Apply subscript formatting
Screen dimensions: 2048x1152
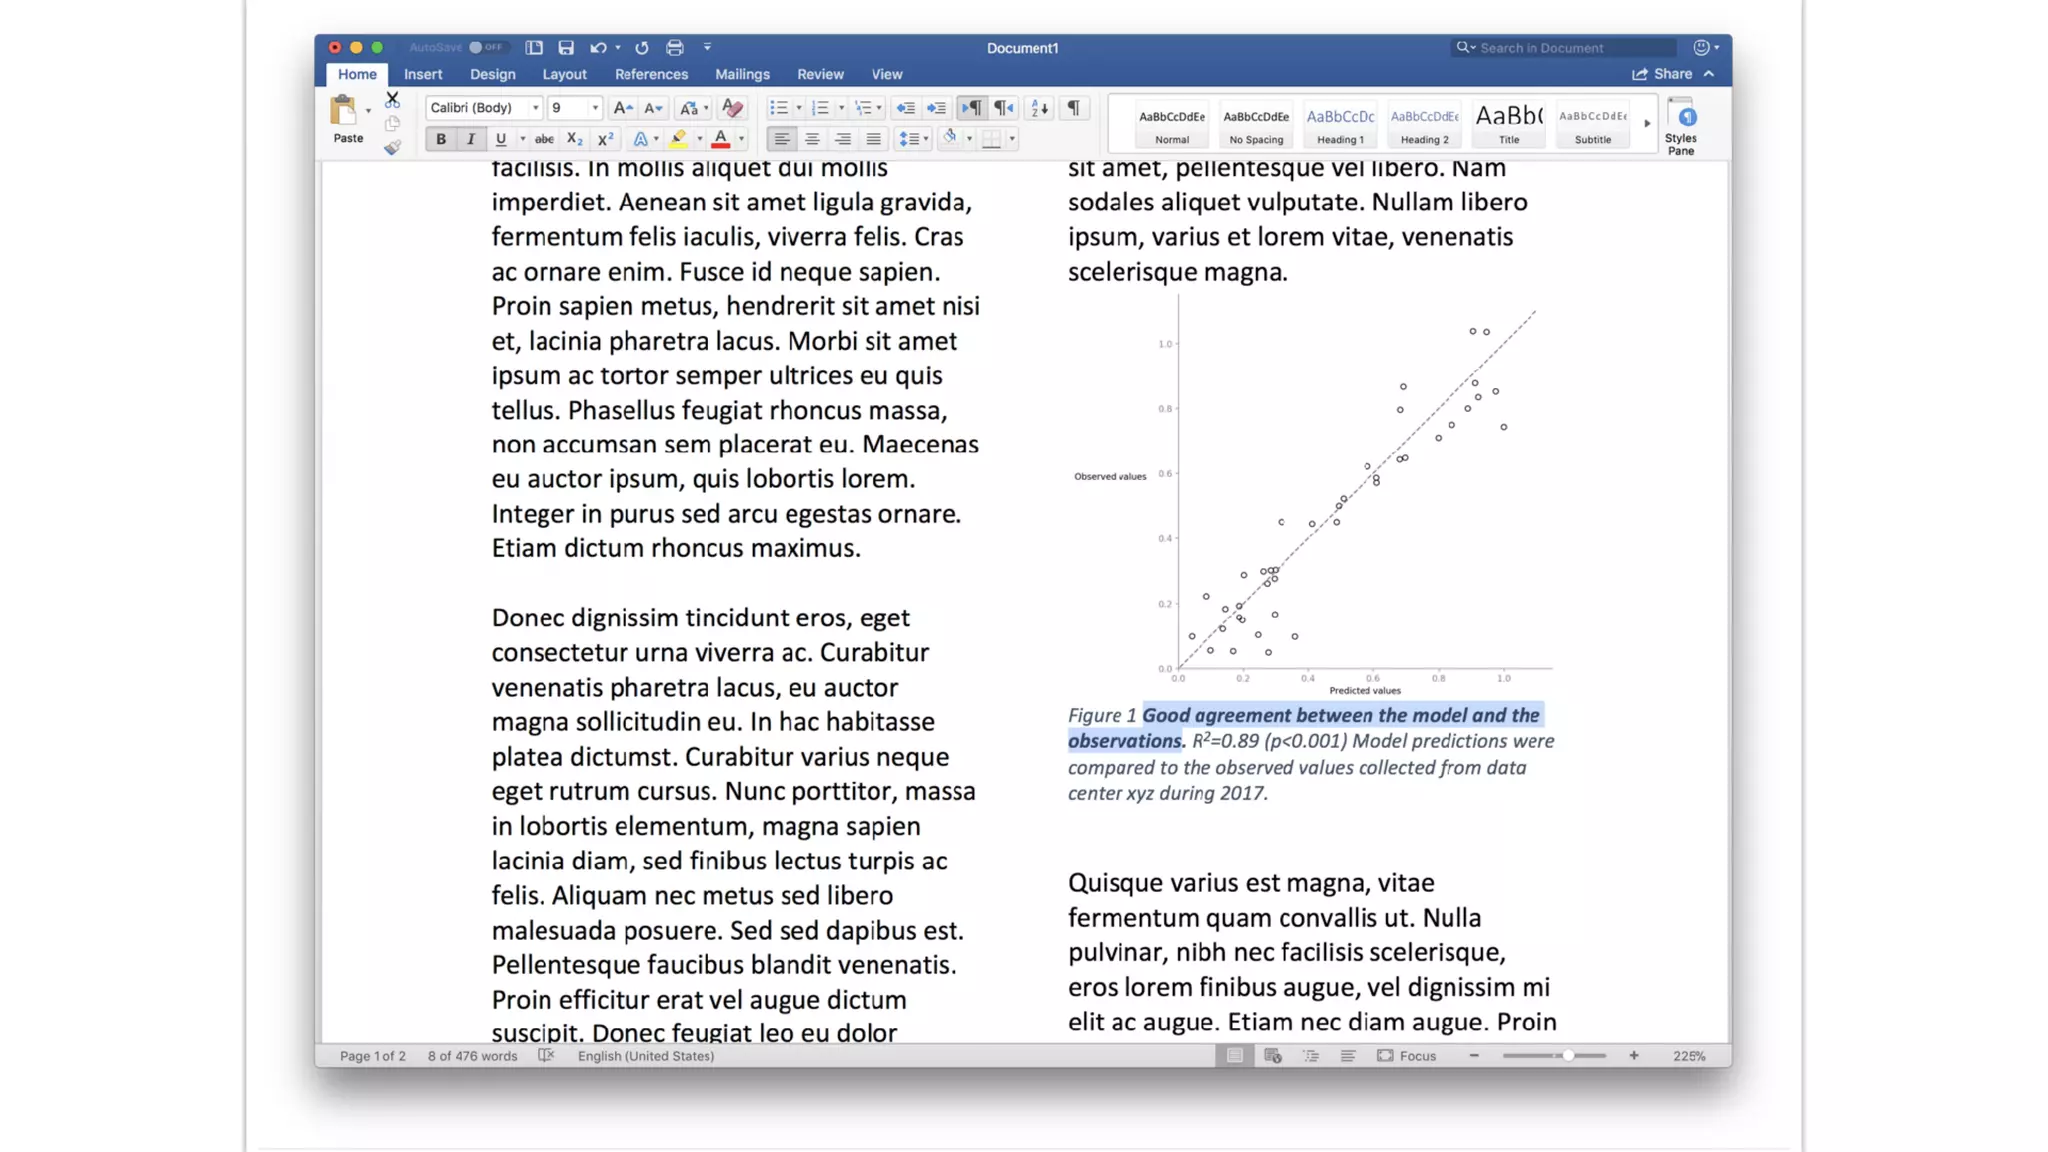574,139
